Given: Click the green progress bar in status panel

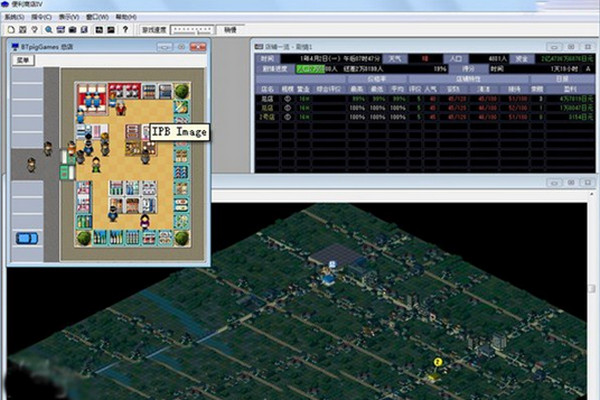Looking at the screenshot, I should 310,69.
